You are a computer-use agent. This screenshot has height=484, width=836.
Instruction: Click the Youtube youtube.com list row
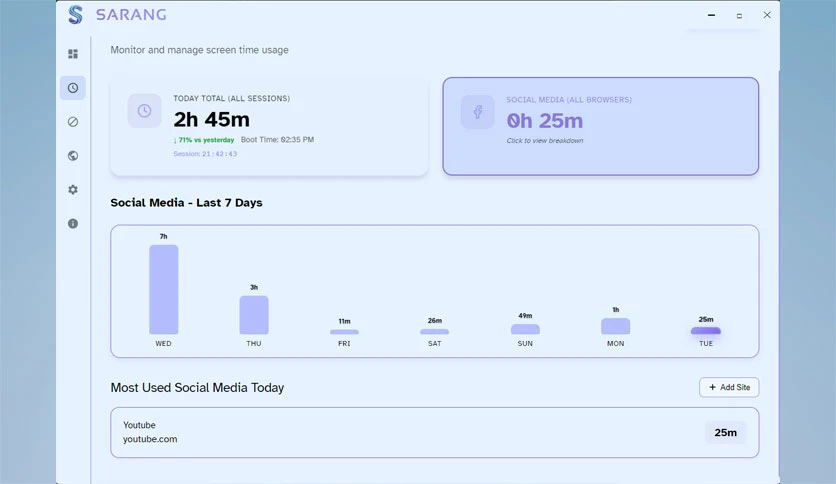pos(435,432)
